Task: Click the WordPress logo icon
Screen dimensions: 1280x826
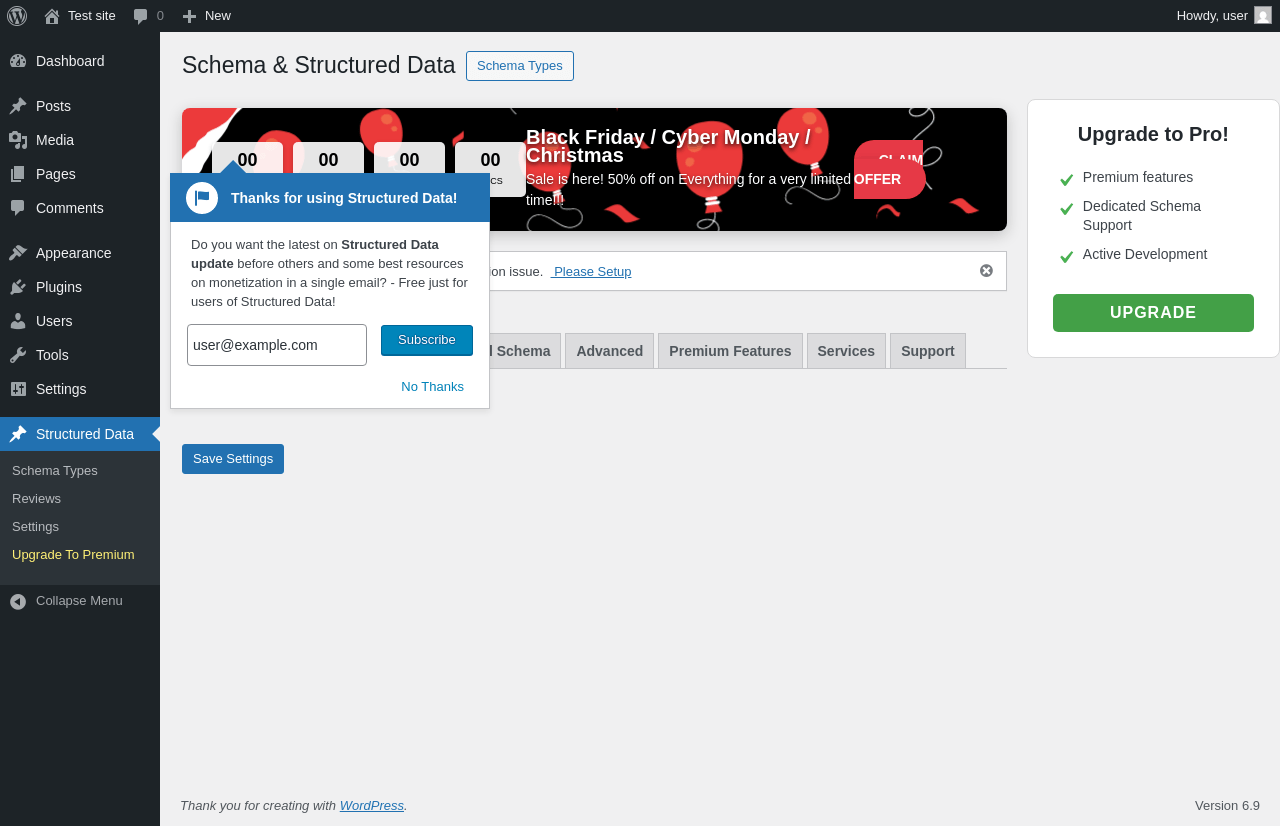Action: 17,16
